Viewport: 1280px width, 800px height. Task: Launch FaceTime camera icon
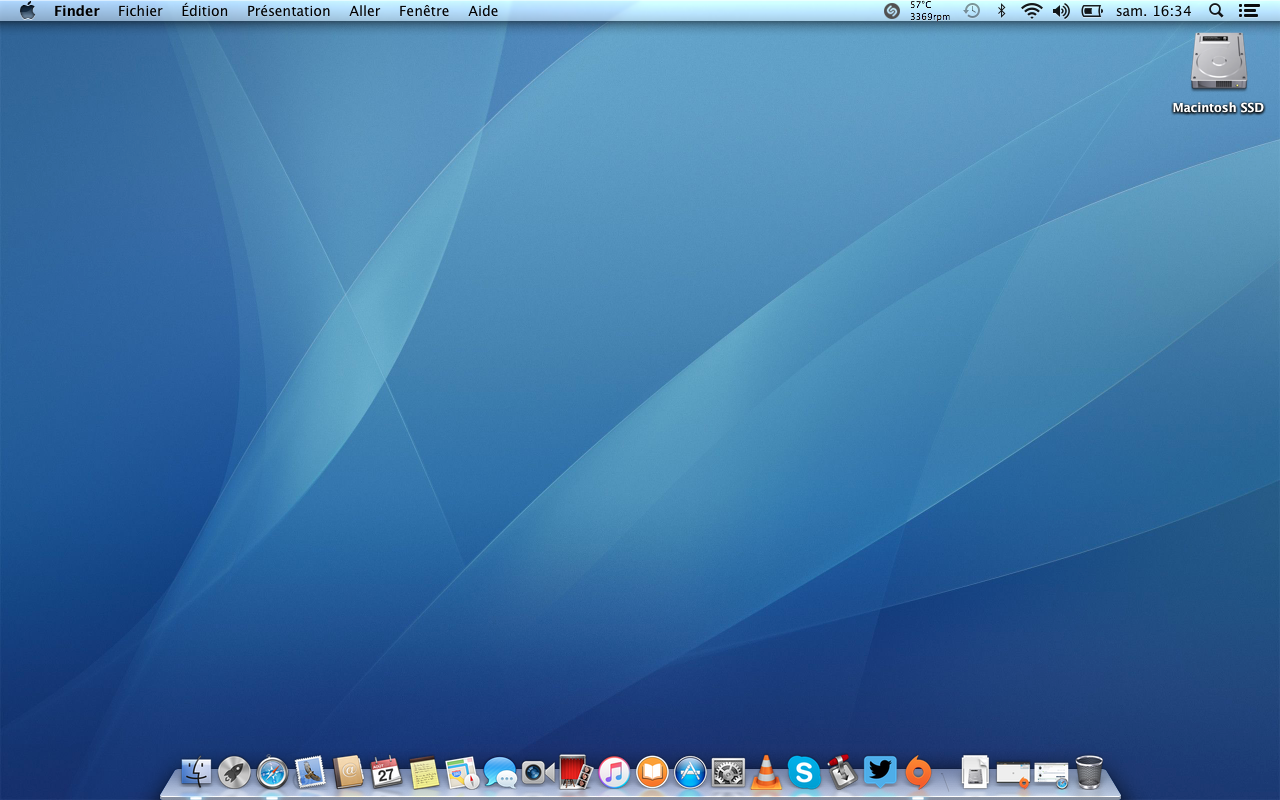click(538, 772)
